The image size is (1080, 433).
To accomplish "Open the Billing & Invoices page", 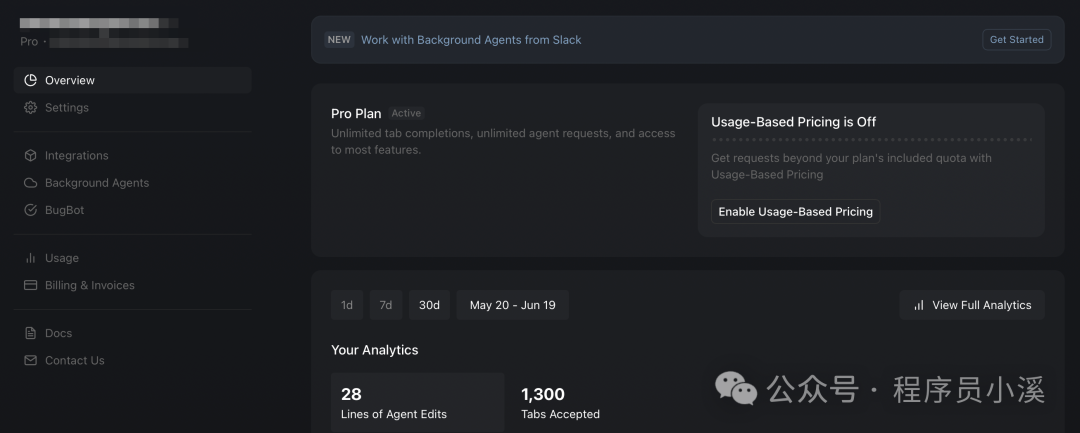I will 89,286.
